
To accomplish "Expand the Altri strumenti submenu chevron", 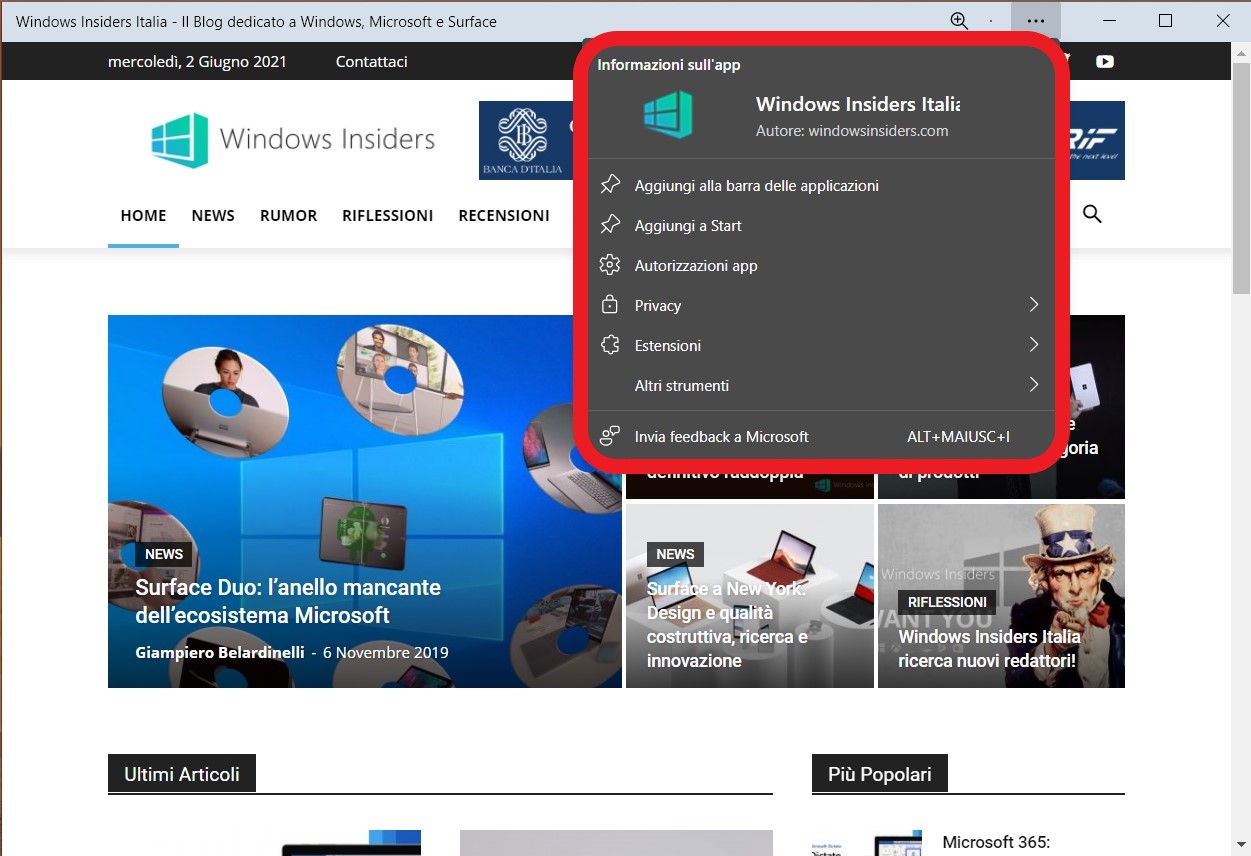I will 1034,384.
